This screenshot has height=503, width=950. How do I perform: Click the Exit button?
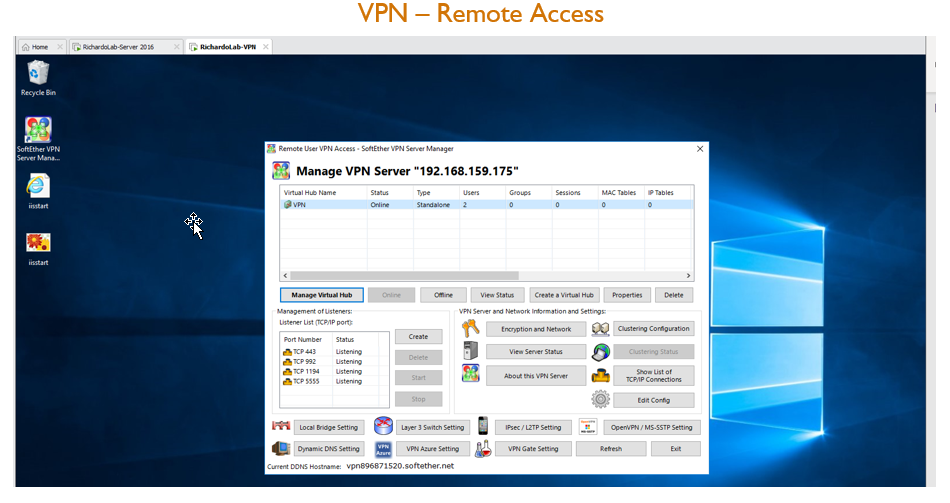[x=676, y=449]
